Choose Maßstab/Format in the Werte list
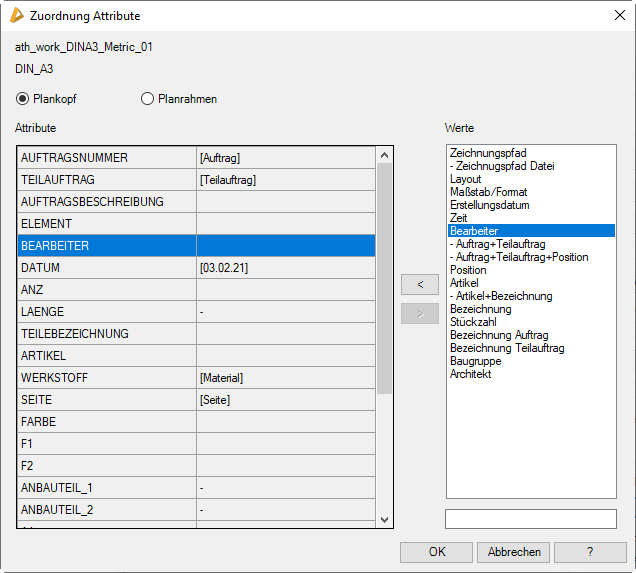The image size is (636, 573). point(488,192)
